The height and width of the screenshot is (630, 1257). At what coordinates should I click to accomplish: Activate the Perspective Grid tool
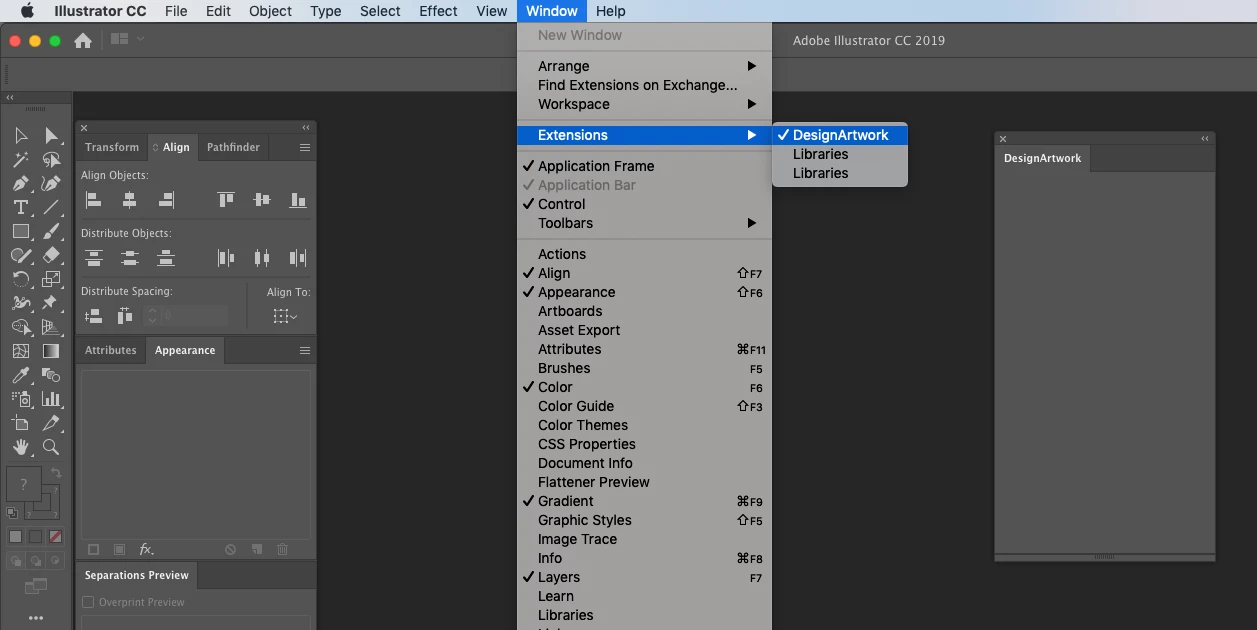(x=52, y=328)
